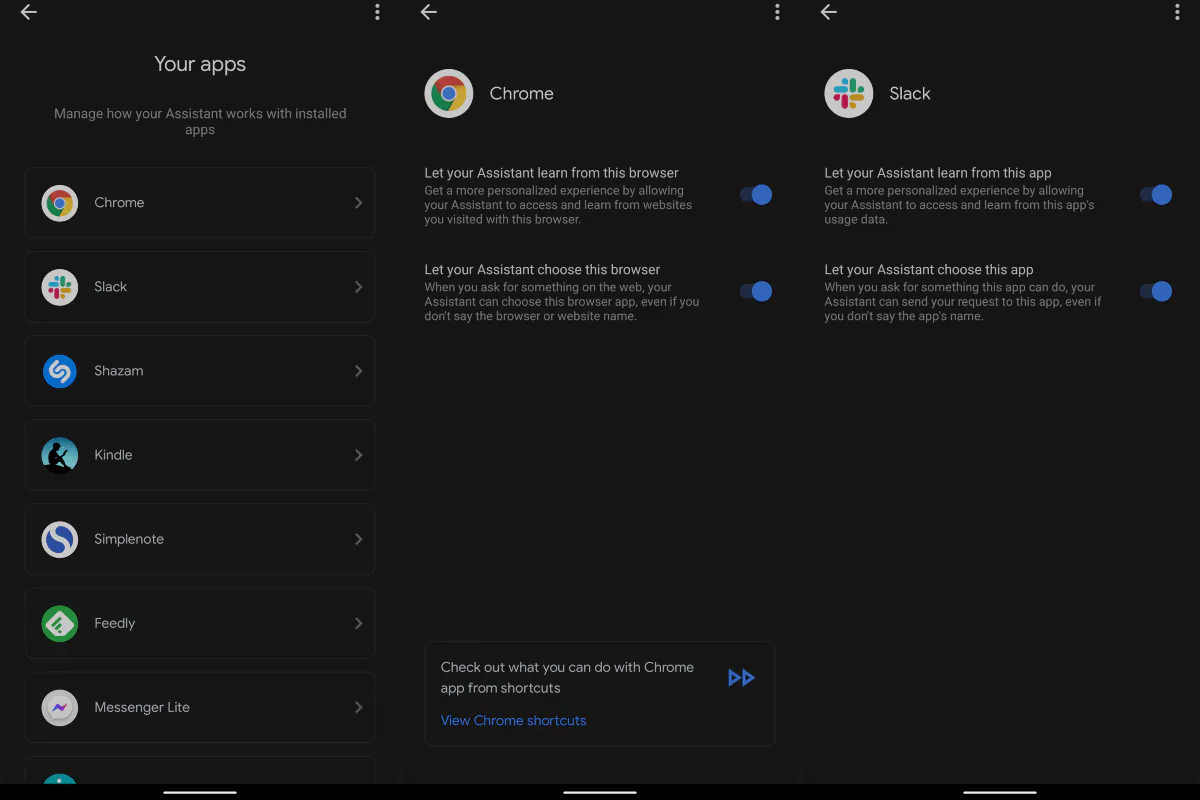The height and width of the screenshot is (800, 1200).
Task: Open overflow menu on Slack settings screen
Action: 1177,12
